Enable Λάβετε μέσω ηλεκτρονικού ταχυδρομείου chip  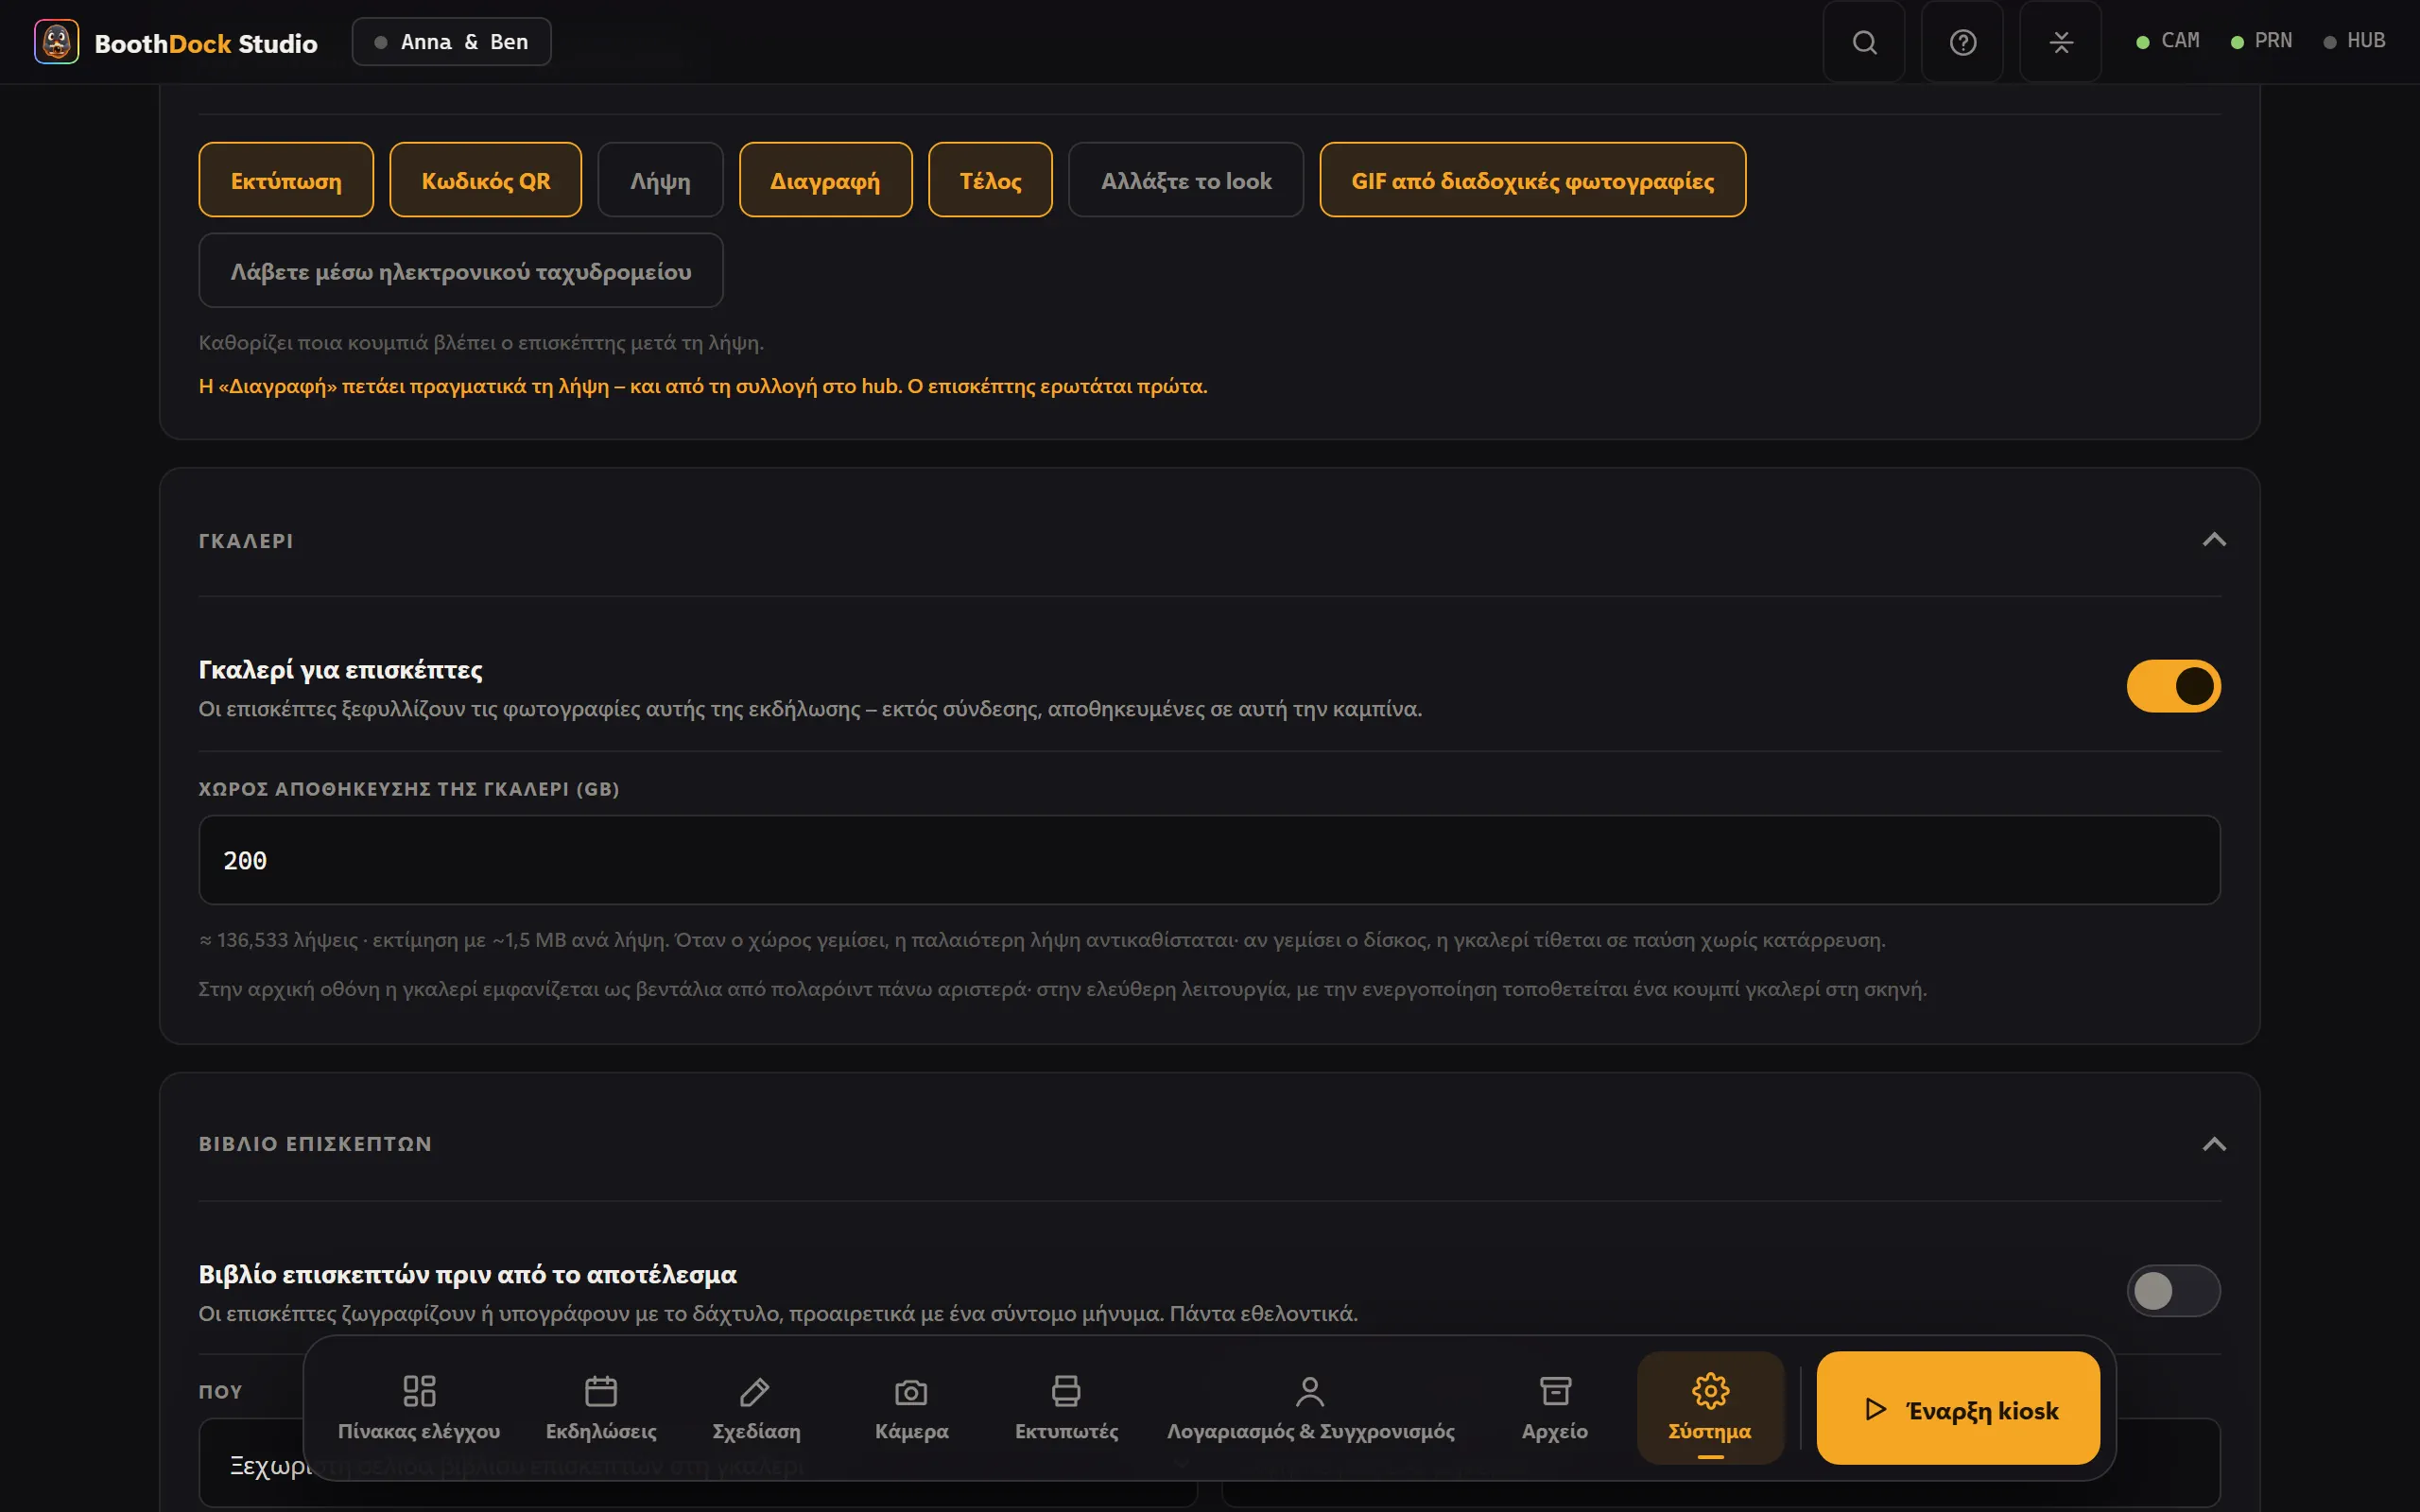461,271
